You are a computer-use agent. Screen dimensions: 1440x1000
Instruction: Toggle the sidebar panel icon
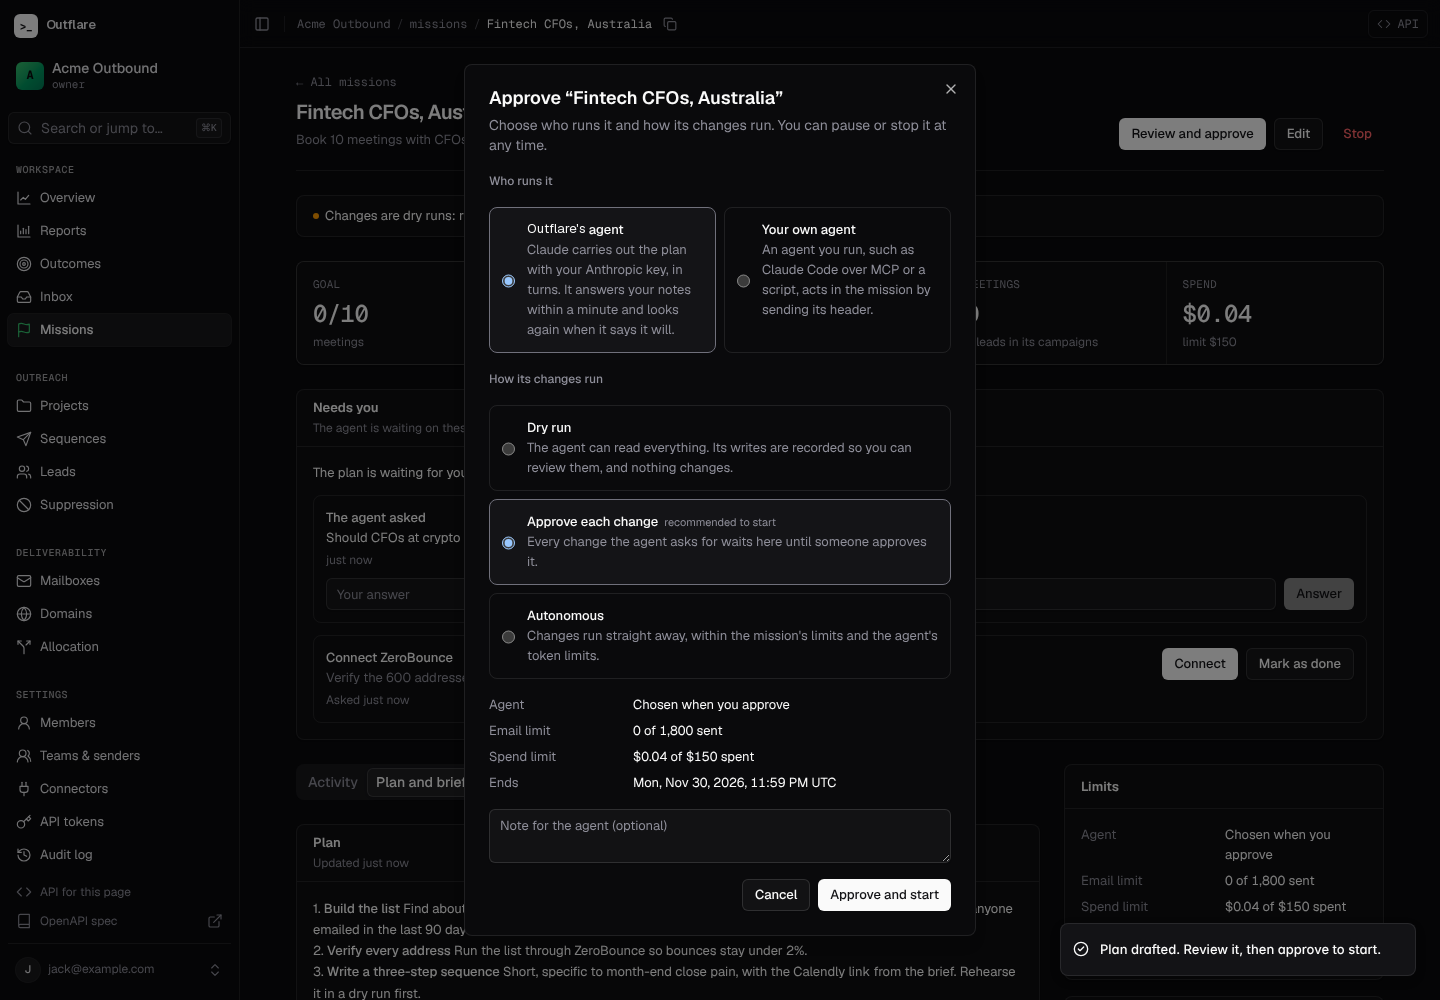[x=262, y=24]
